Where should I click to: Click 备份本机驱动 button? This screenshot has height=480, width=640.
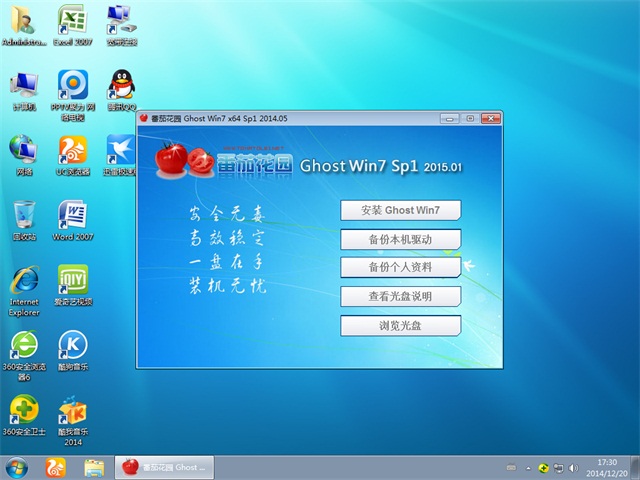[400, 239]
